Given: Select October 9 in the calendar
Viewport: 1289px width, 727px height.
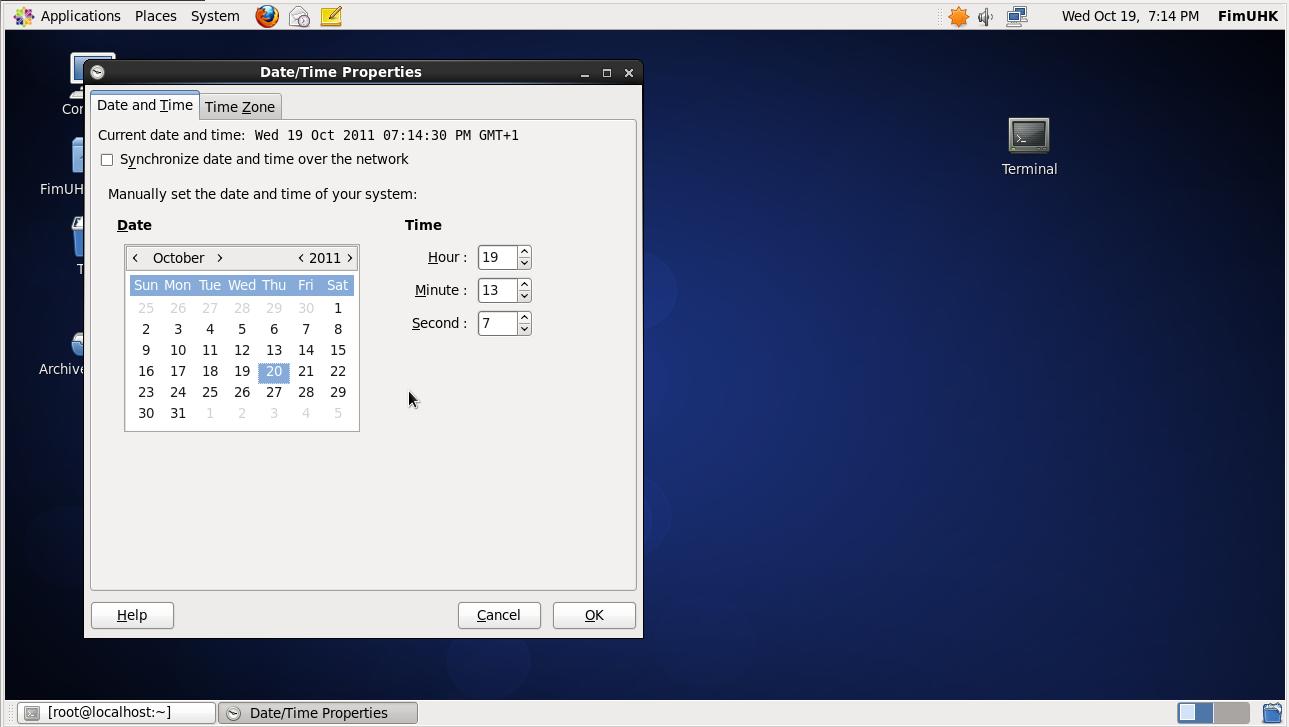Looking at the screenshot, I should click(x=146, y=351).
